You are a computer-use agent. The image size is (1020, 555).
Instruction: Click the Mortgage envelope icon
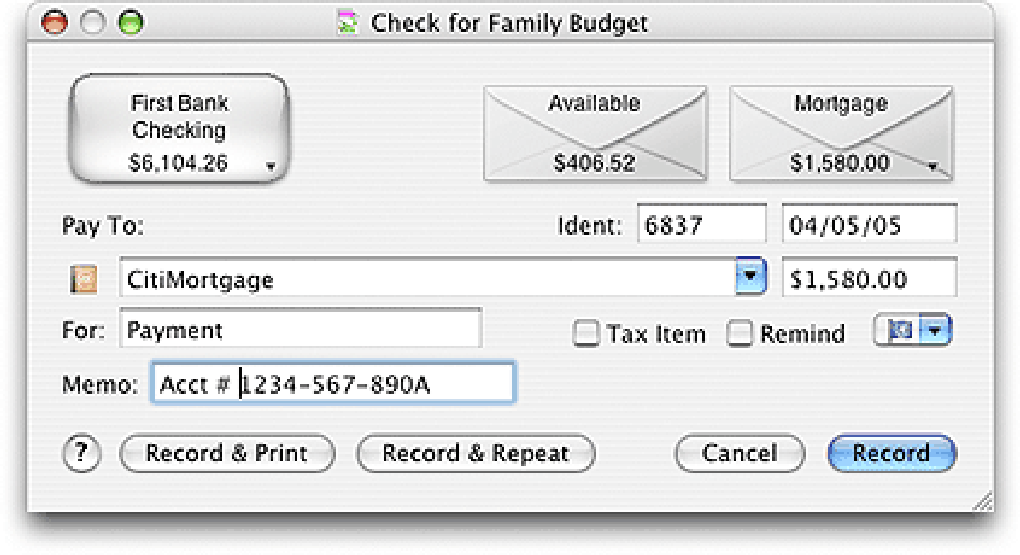click(840, 133)
